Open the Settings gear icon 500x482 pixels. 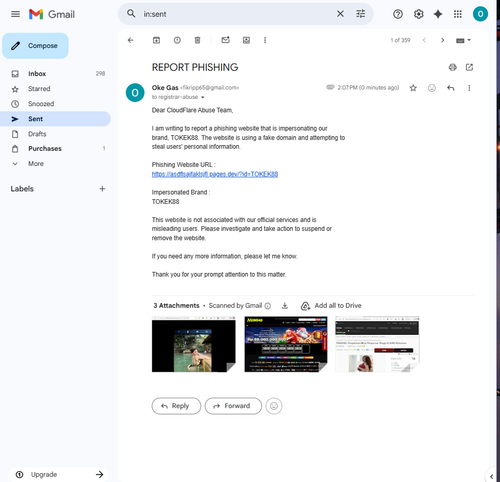point(419,14)
